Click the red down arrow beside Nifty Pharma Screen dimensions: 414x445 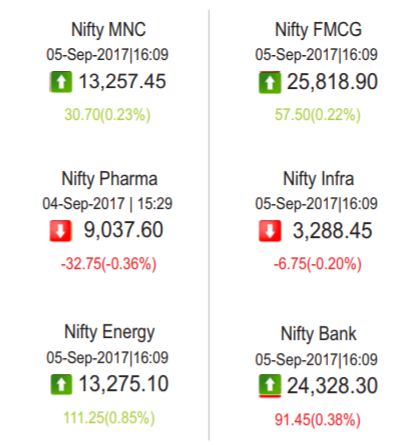tap(61, 231)
